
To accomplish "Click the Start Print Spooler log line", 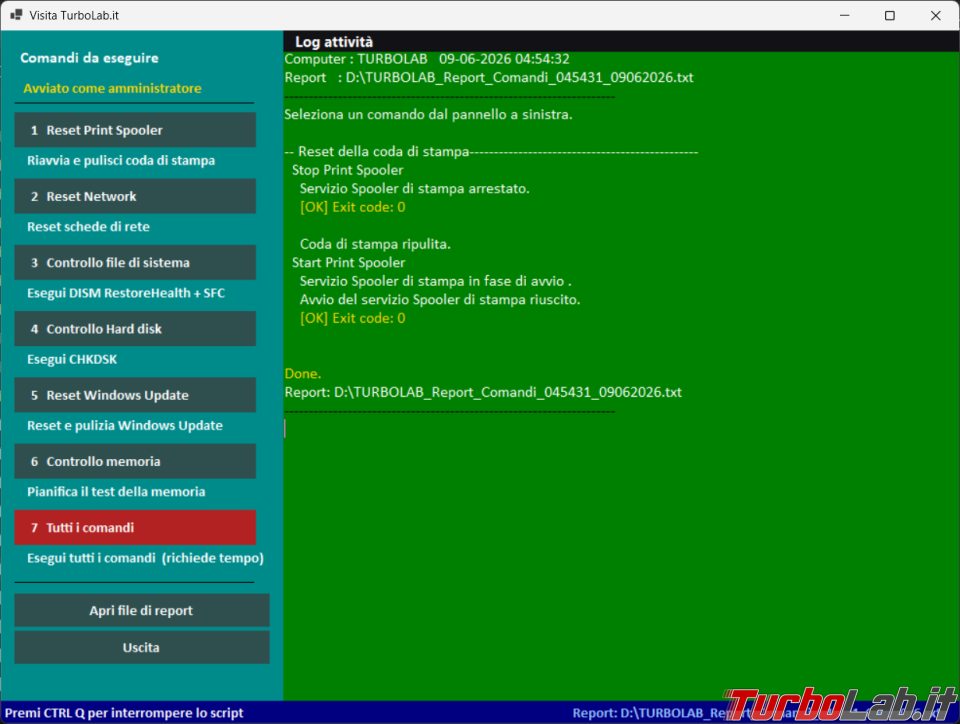I will [348, 263].
